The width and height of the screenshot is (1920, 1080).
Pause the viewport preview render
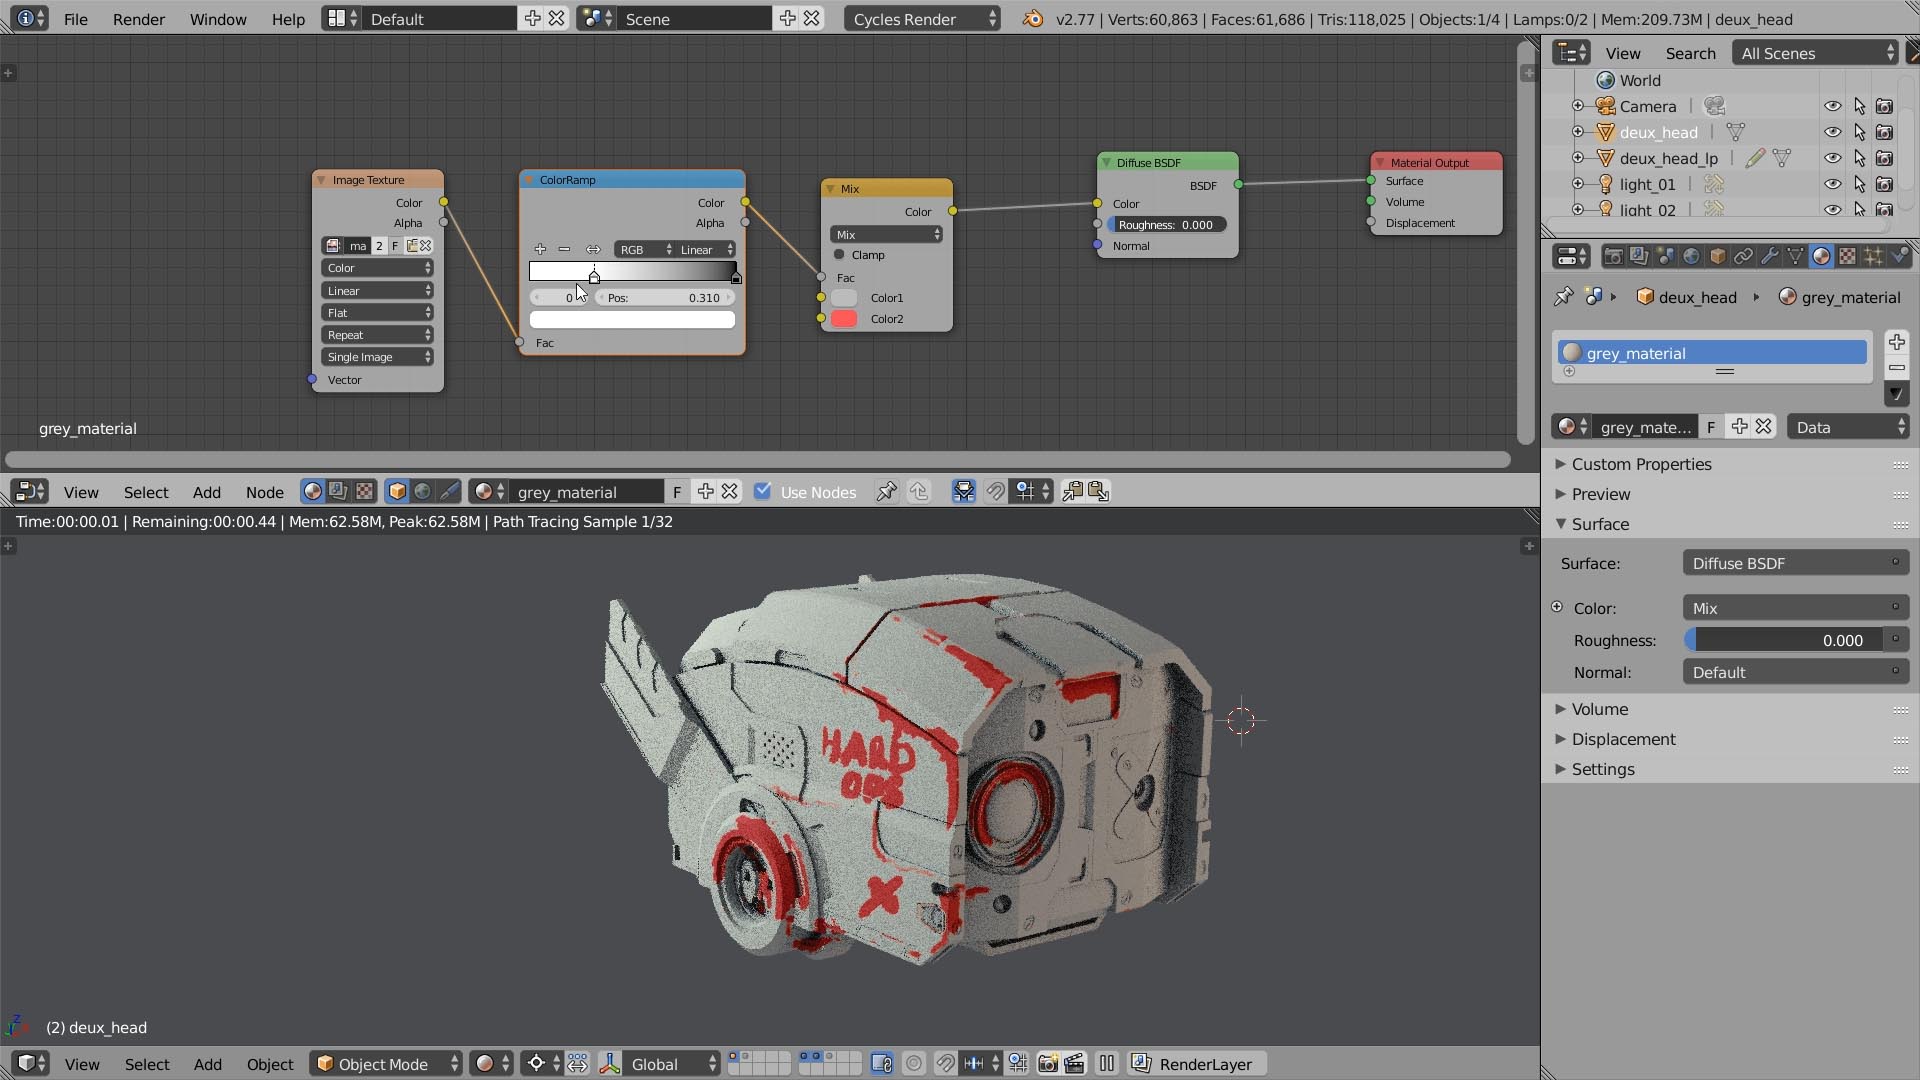coord(1107,1064)
